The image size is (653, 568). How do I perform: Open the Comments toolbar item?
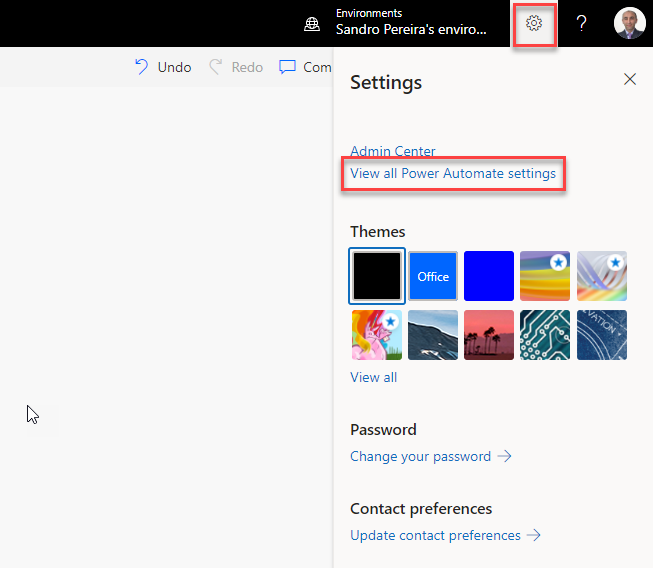pos(306,67)
